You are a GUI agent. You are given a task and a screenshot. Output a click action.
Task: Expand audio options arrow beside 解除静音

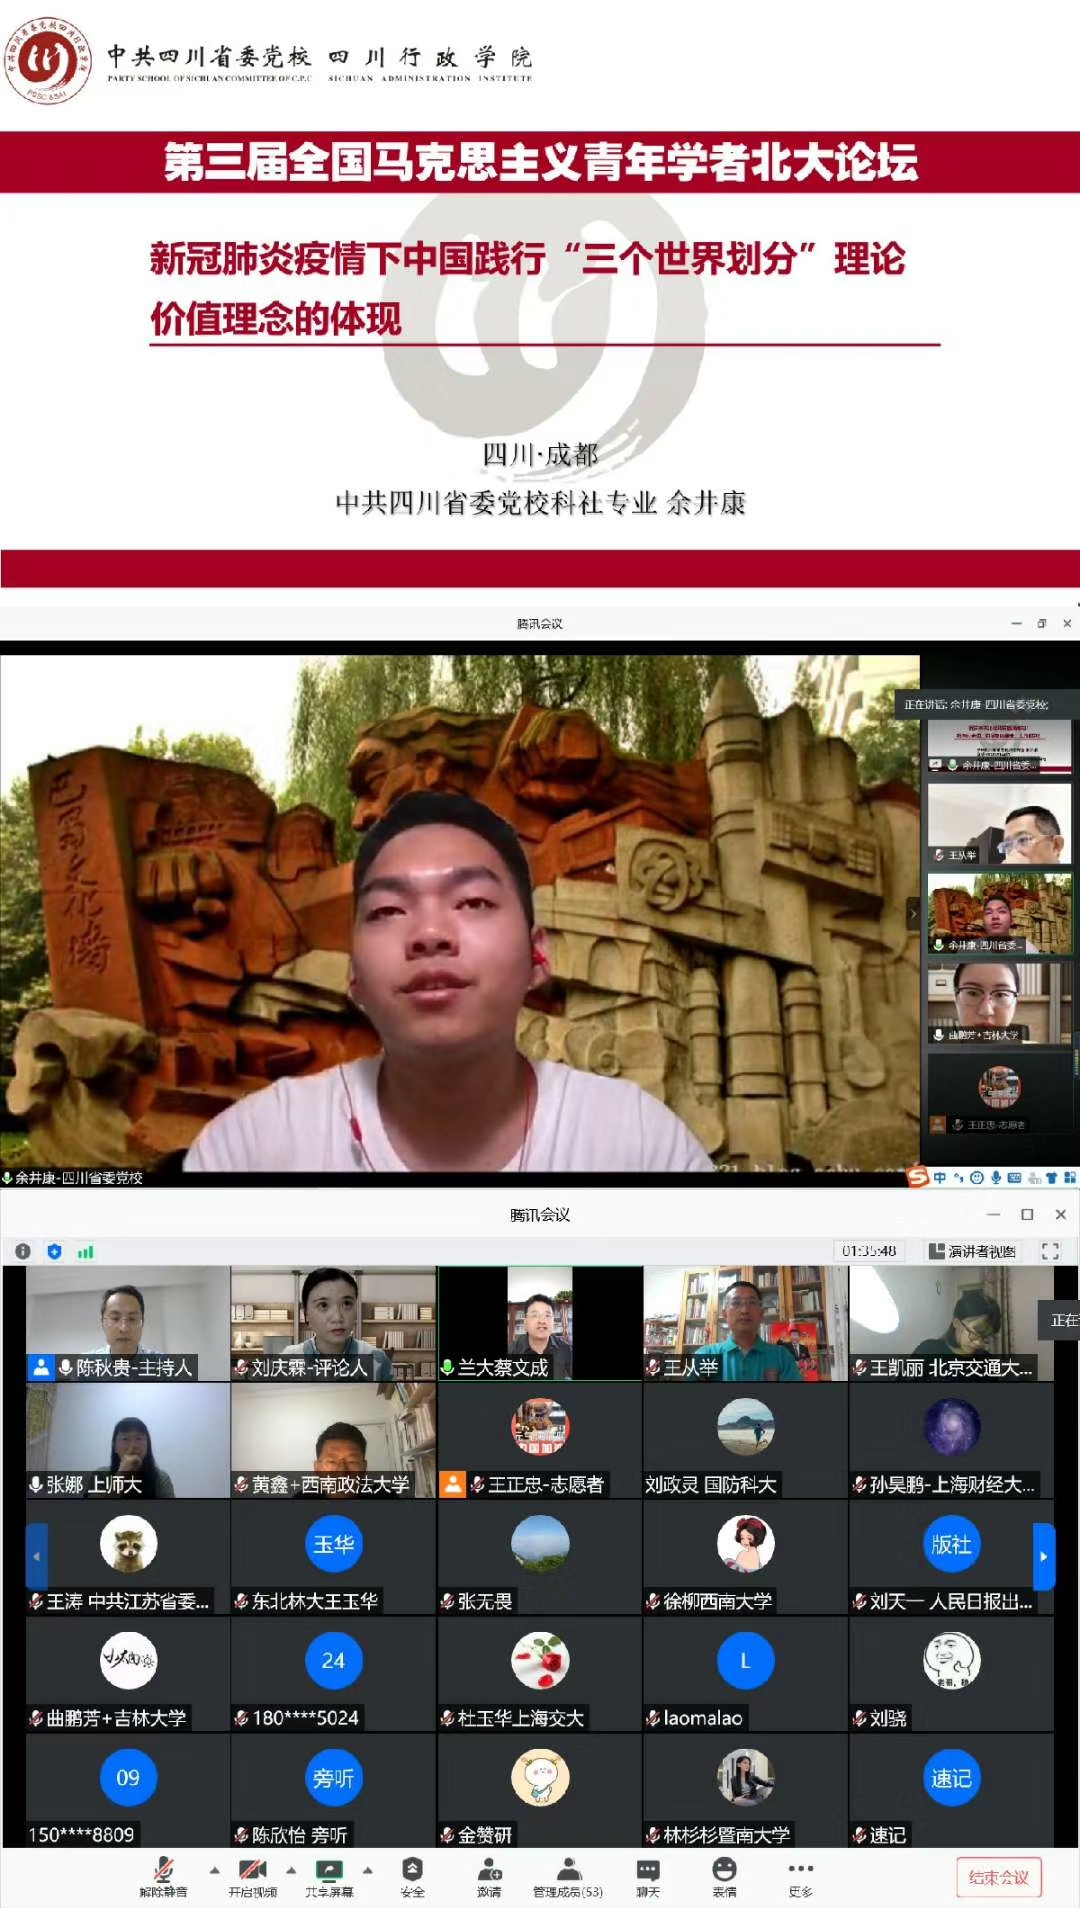coord(214,1869)
